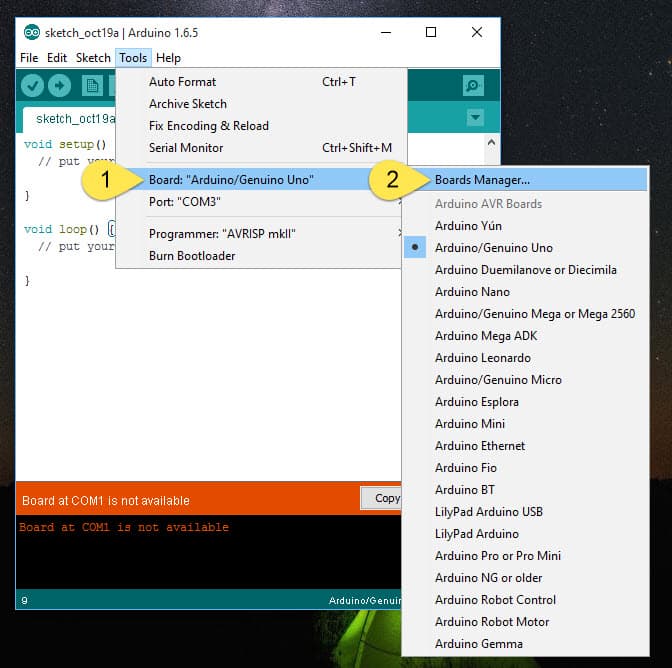Select the Arduino/Genuino Uno board option
Image resolution: width=672 pixels, height=668 pixels.
coord(493,248)
